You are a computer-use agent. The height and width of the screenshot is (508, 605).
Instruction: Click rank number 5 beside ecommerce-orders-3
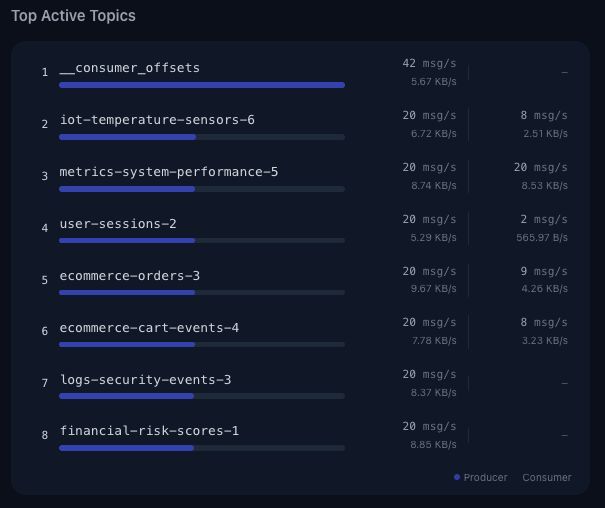pos(45,280)
